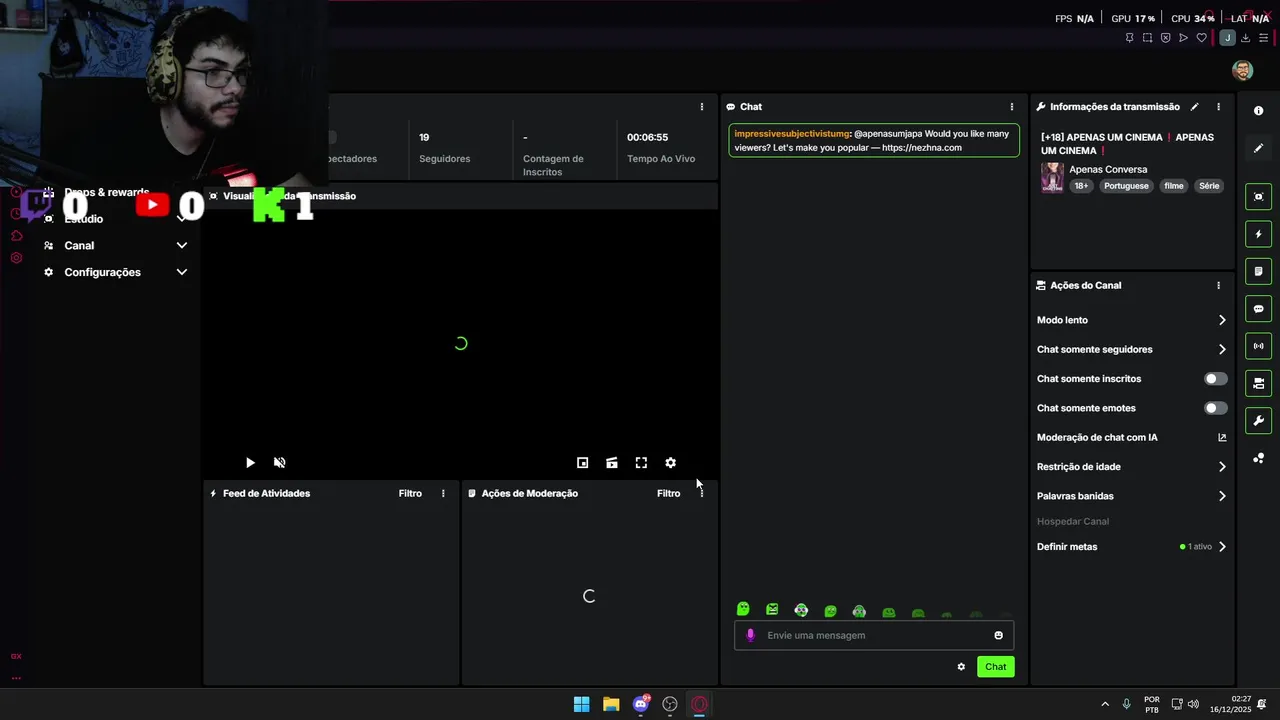Screen dimensions: 1280x720
Task: Open Windows Start menu
Action: (x=582, y=704)
